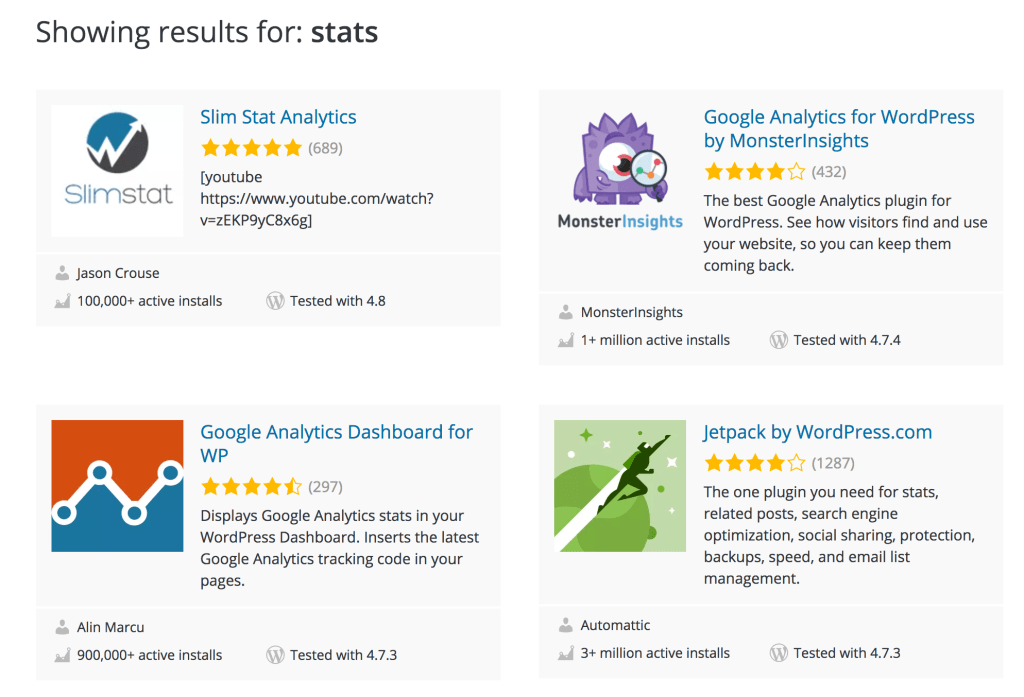
Task: Open the Slim Stat Analytics plugin page
Action: point(278,117)
